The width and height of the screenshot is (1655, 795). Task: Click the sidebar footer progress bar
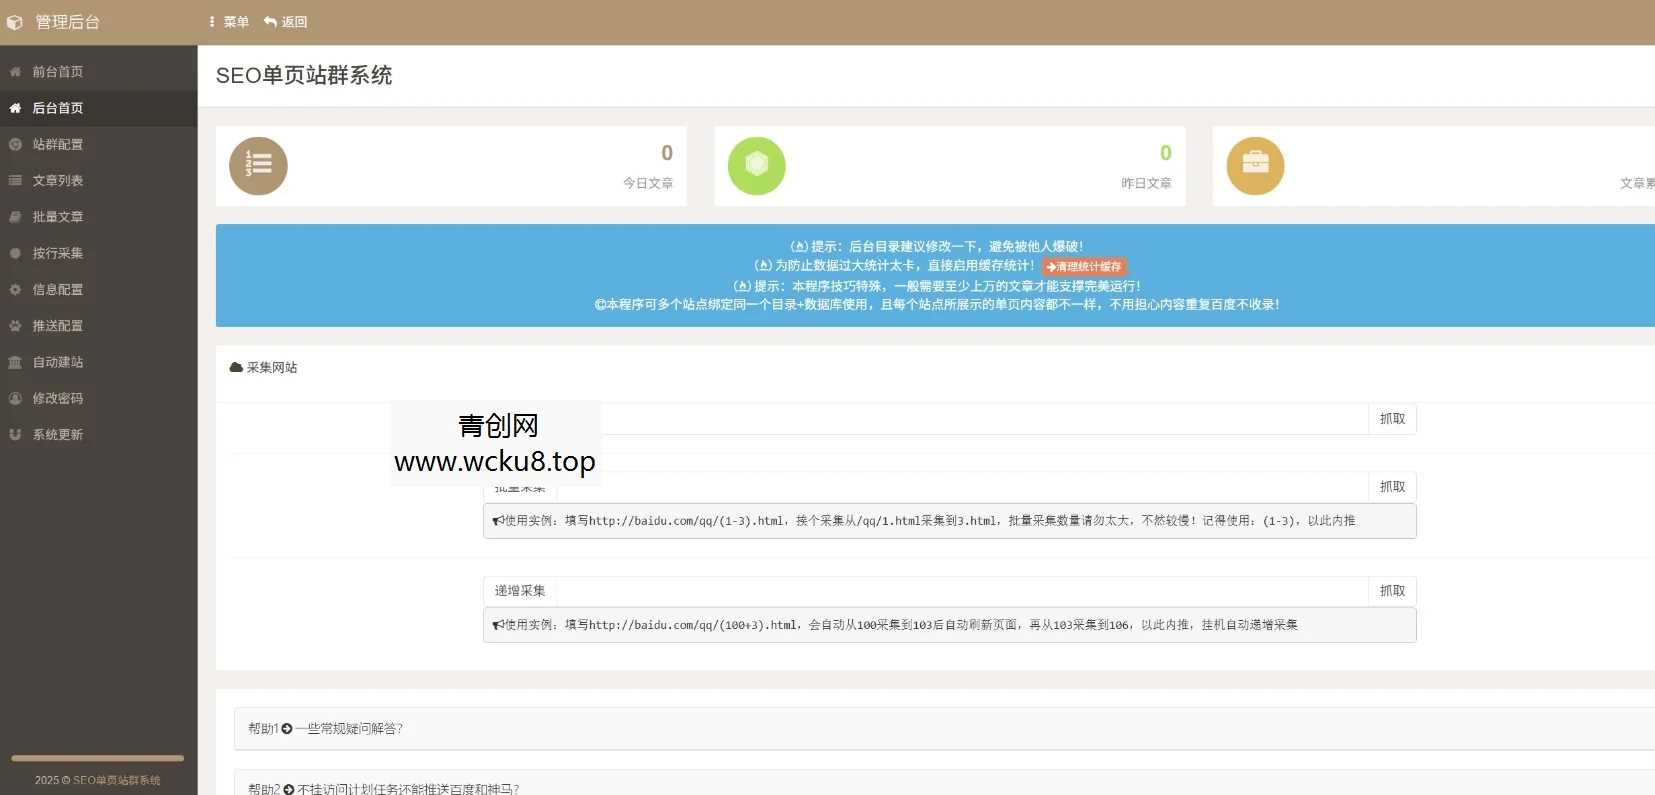click(97, 758)
